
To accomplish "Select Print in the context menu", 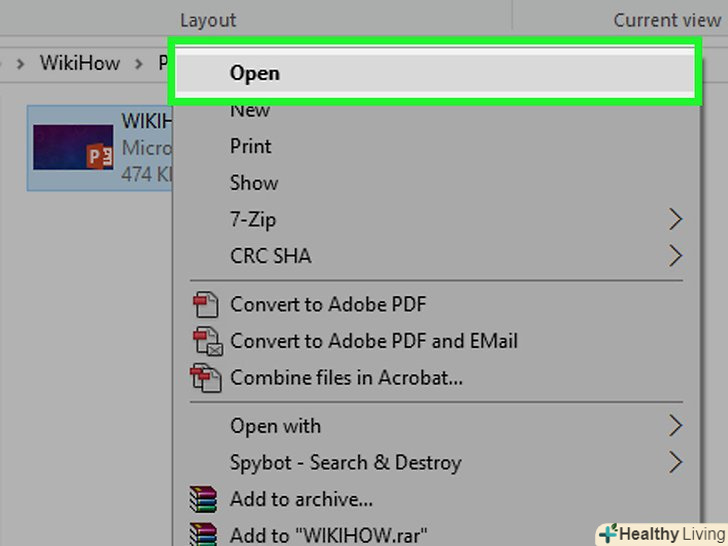I will coord(251,146).
